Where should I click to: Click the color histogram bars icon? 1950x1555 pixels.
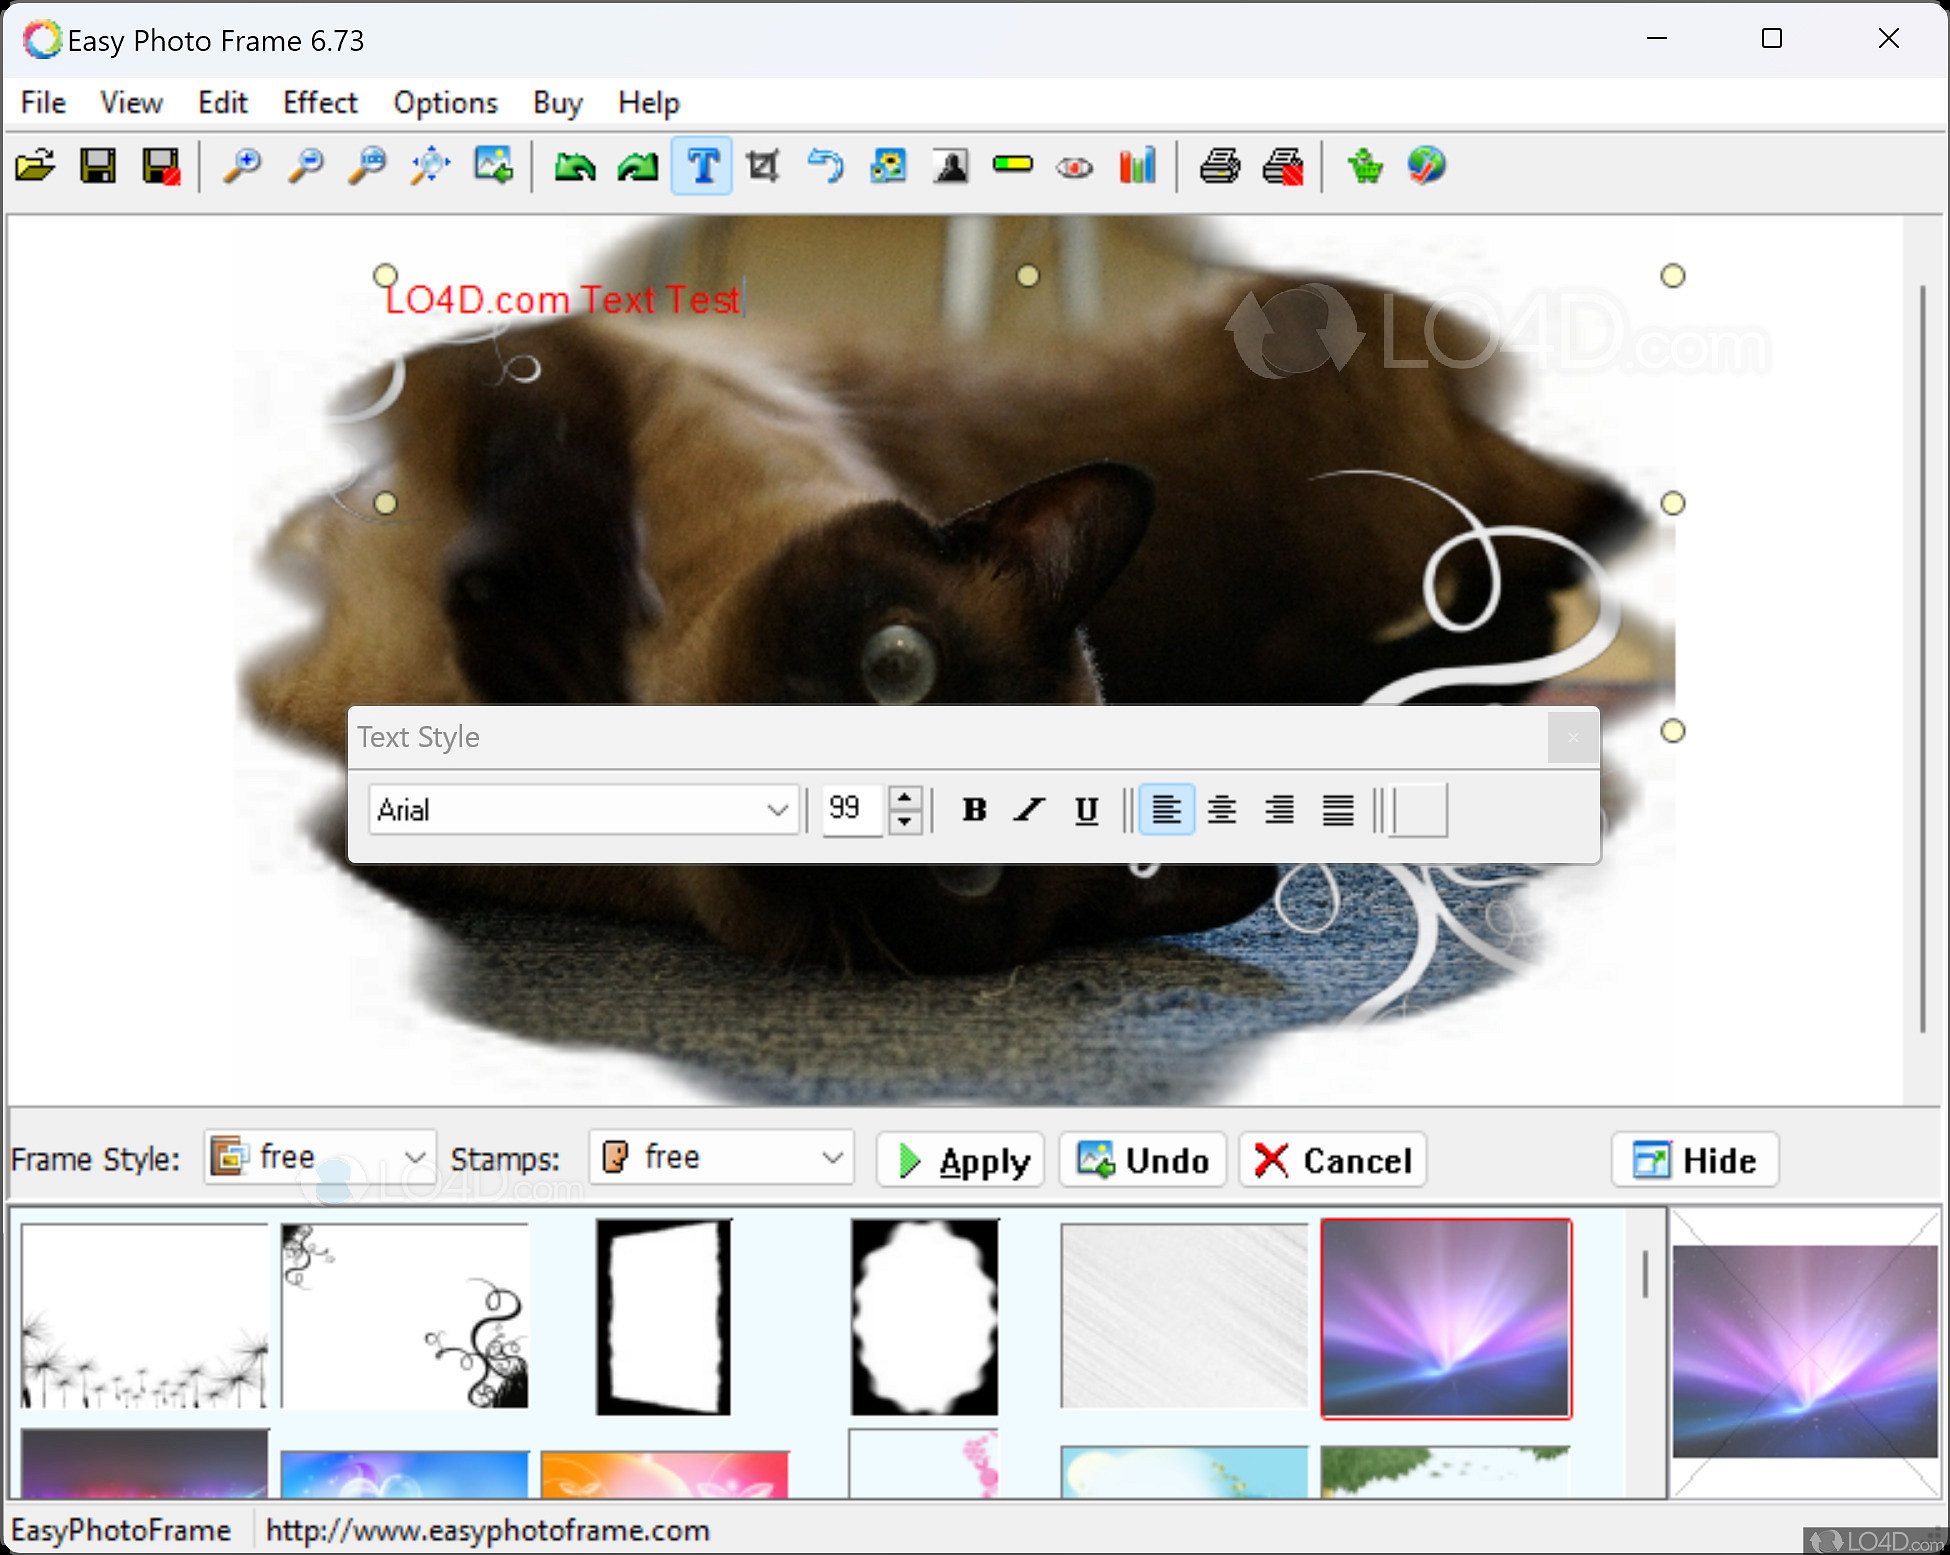(x=1138, y=166)
